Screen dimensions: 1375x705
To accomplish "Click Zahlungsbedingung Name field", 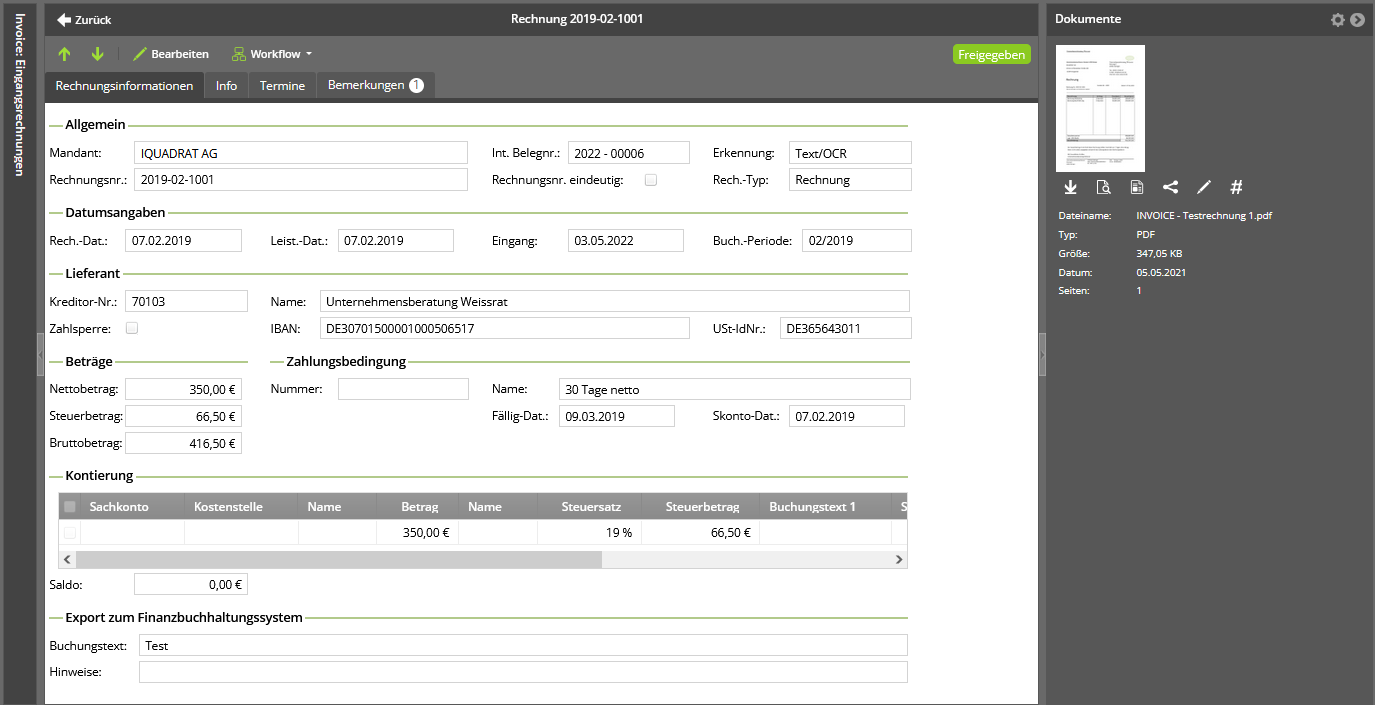I will click(x=735, y=389).
